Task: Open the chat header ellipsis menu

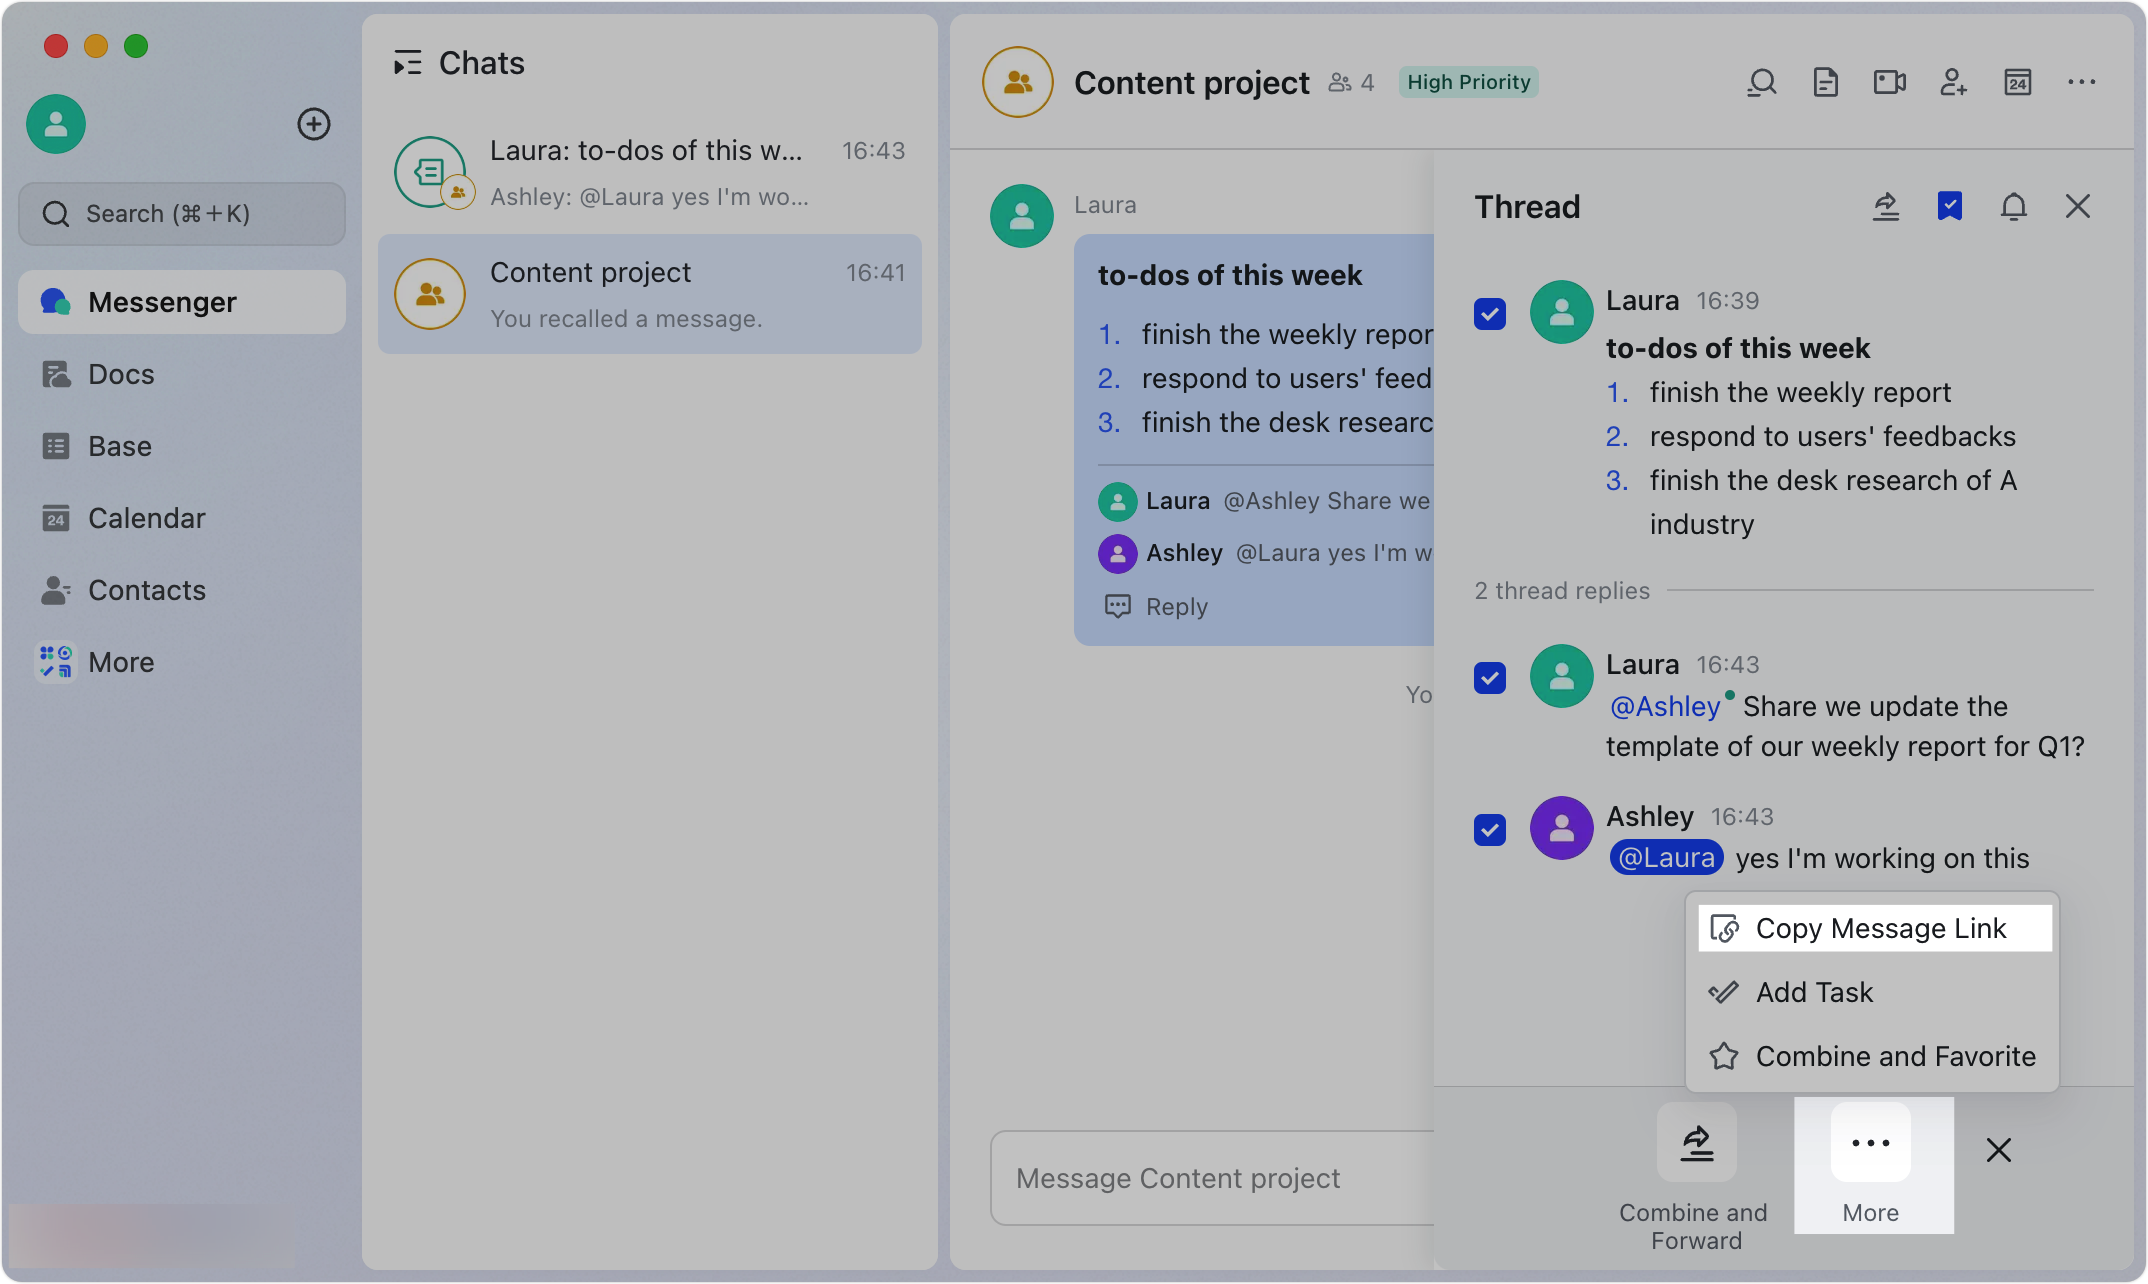Action: coord(2081,83)
